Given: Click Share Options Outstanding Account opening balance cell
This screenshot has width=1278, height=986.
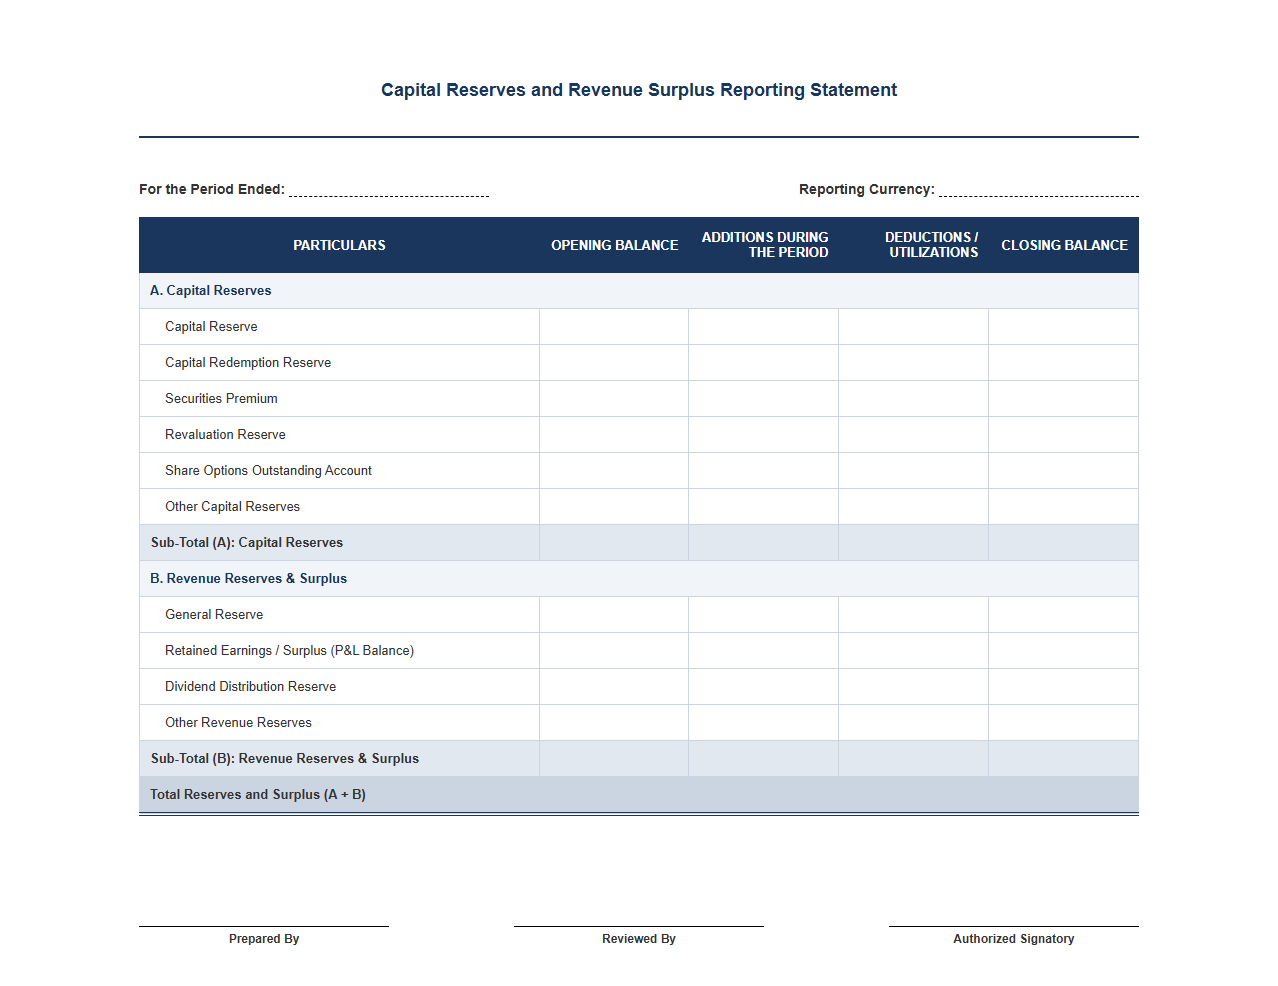Looking at the screenshot, I should (x=614, y=471).
